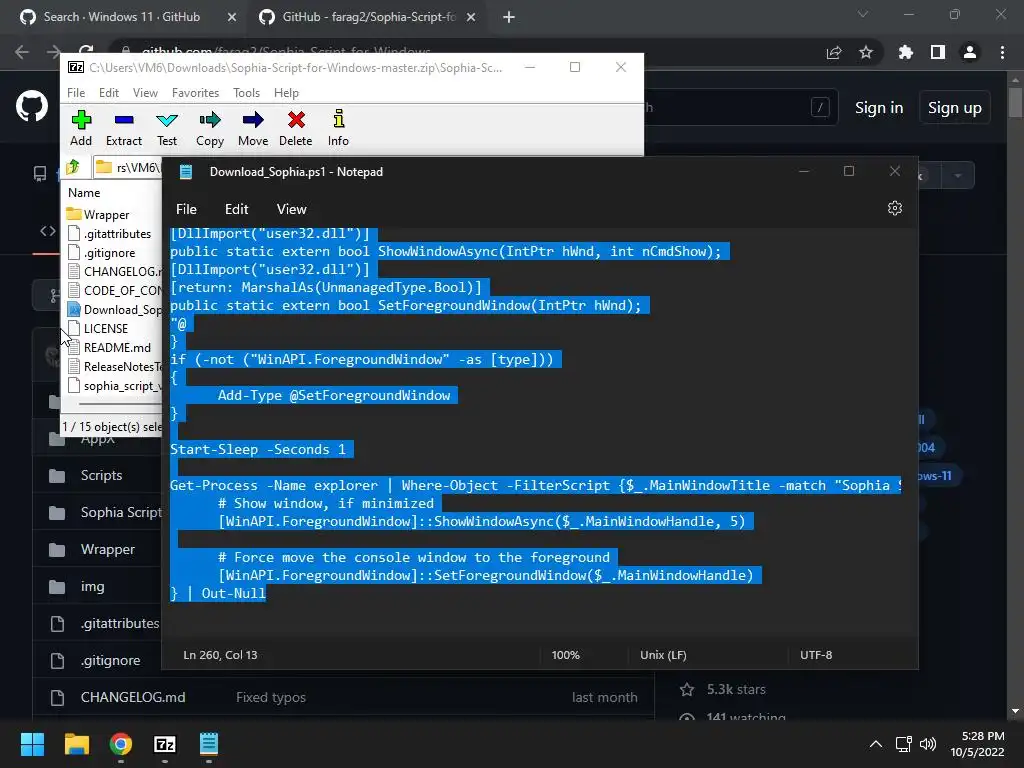Go back in Chrome browser
The height and width of the screenshot is (768, 1024).
tap(22, 52)
